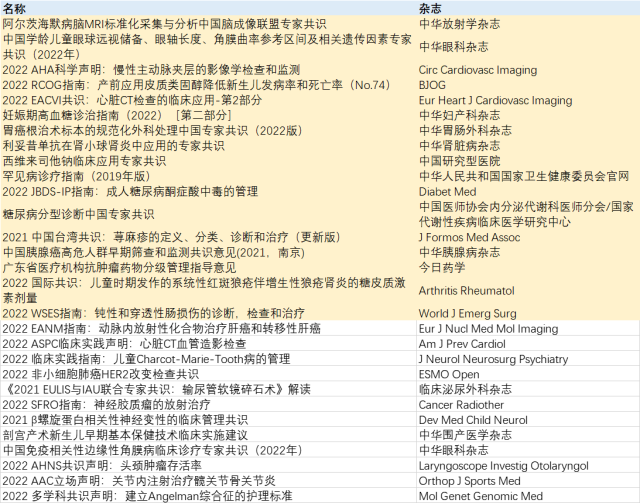This screenshot has height=503, width=640.
Task: Click the J Formos Med Assoc cell
Action: tap(528, 237)
